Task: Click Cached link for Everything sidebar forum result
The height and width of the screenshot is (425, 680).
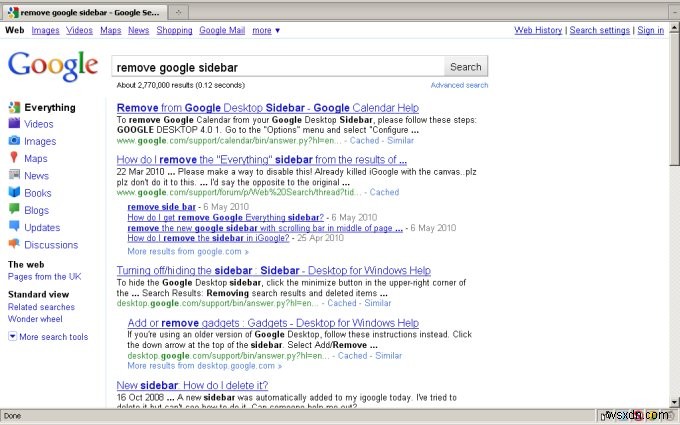Action: (384, 192)
